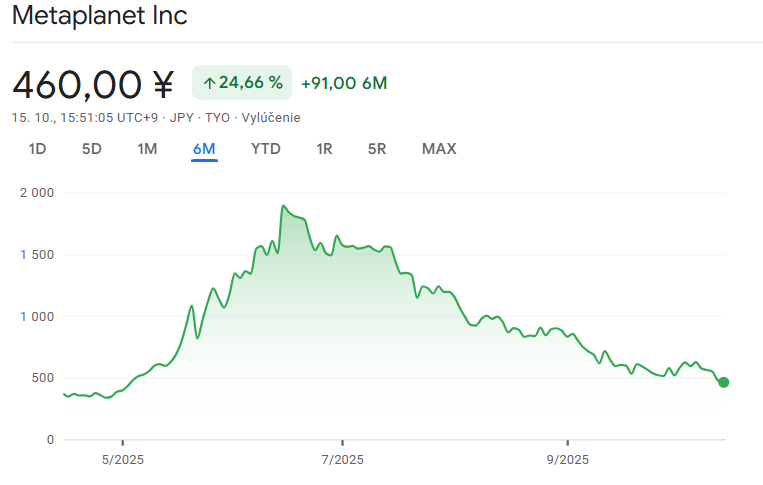This screenshot has height=485, width=763.
Task: Choose the 5R five-year range tab
Action: coord(377,149)
